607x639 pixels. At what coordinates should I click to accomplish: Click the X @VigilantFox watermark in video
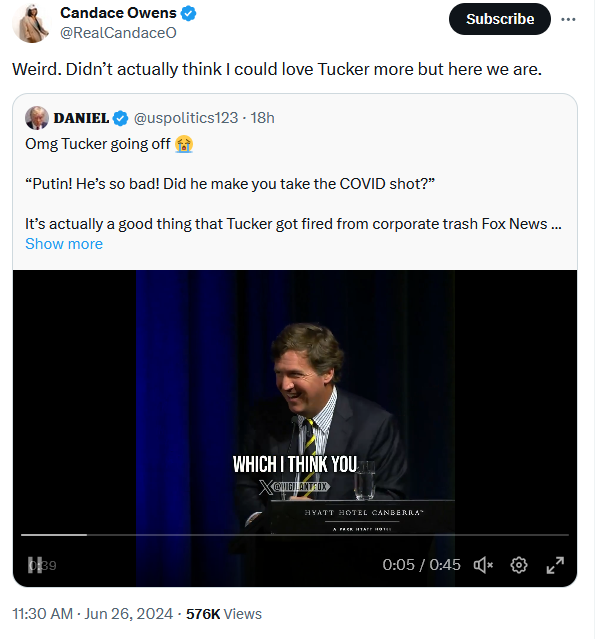pyautogui.click(x=294, y=487)
